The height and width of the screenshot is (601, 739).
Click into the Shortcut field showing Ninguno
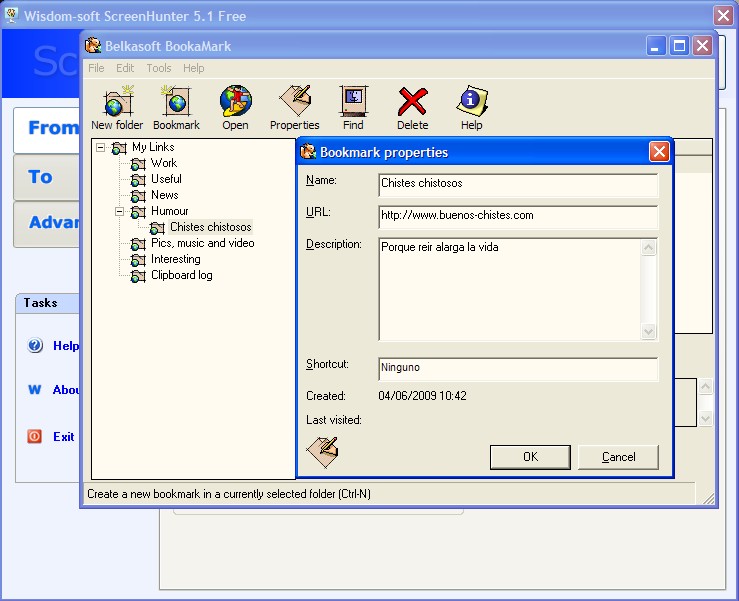click(x=518, y=369)
